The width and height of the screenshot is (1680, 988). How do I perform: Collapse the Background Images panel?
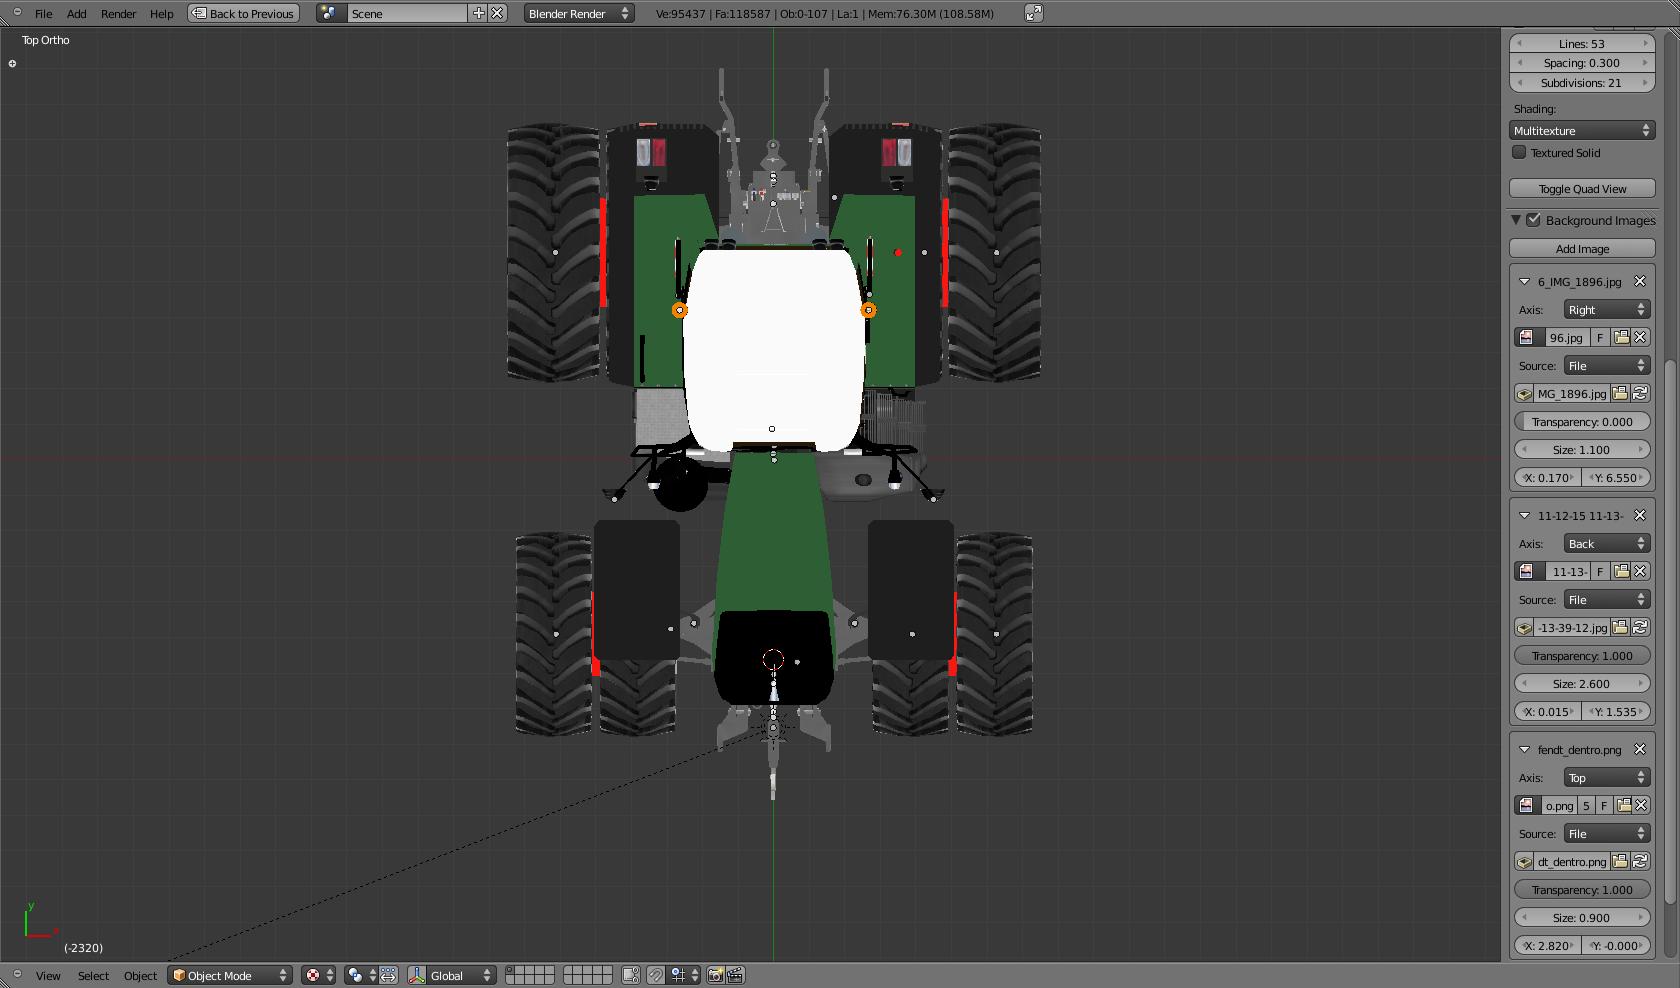point(1516,220)
